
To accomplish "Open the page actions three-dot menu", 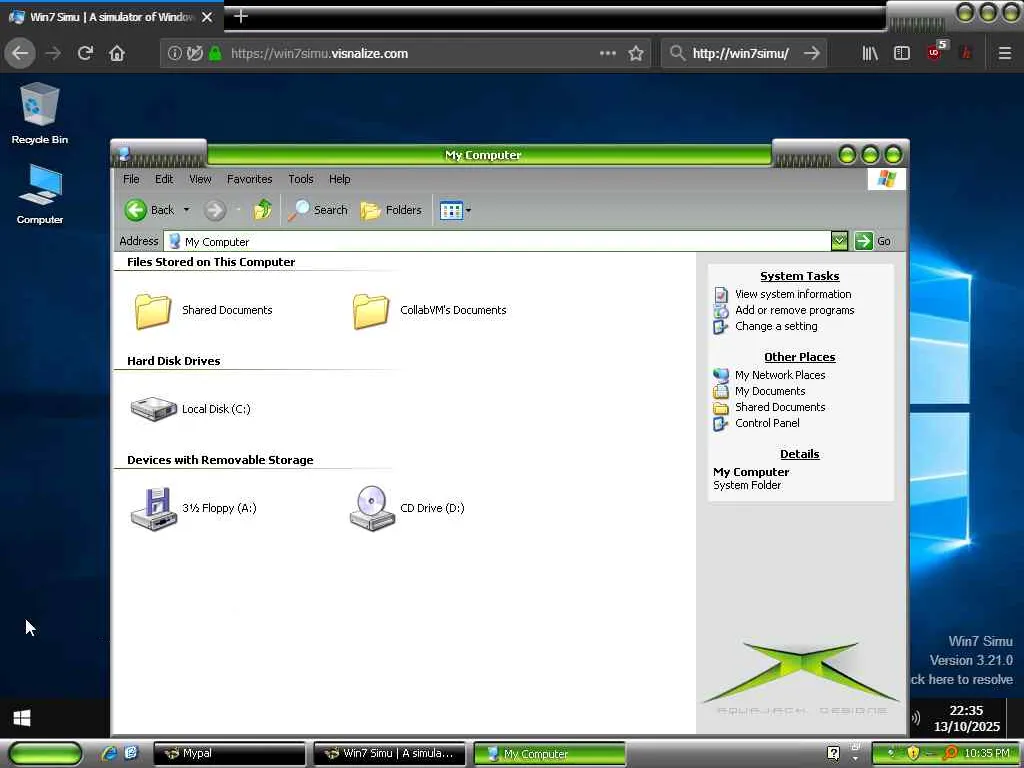I will pos(607,54).
